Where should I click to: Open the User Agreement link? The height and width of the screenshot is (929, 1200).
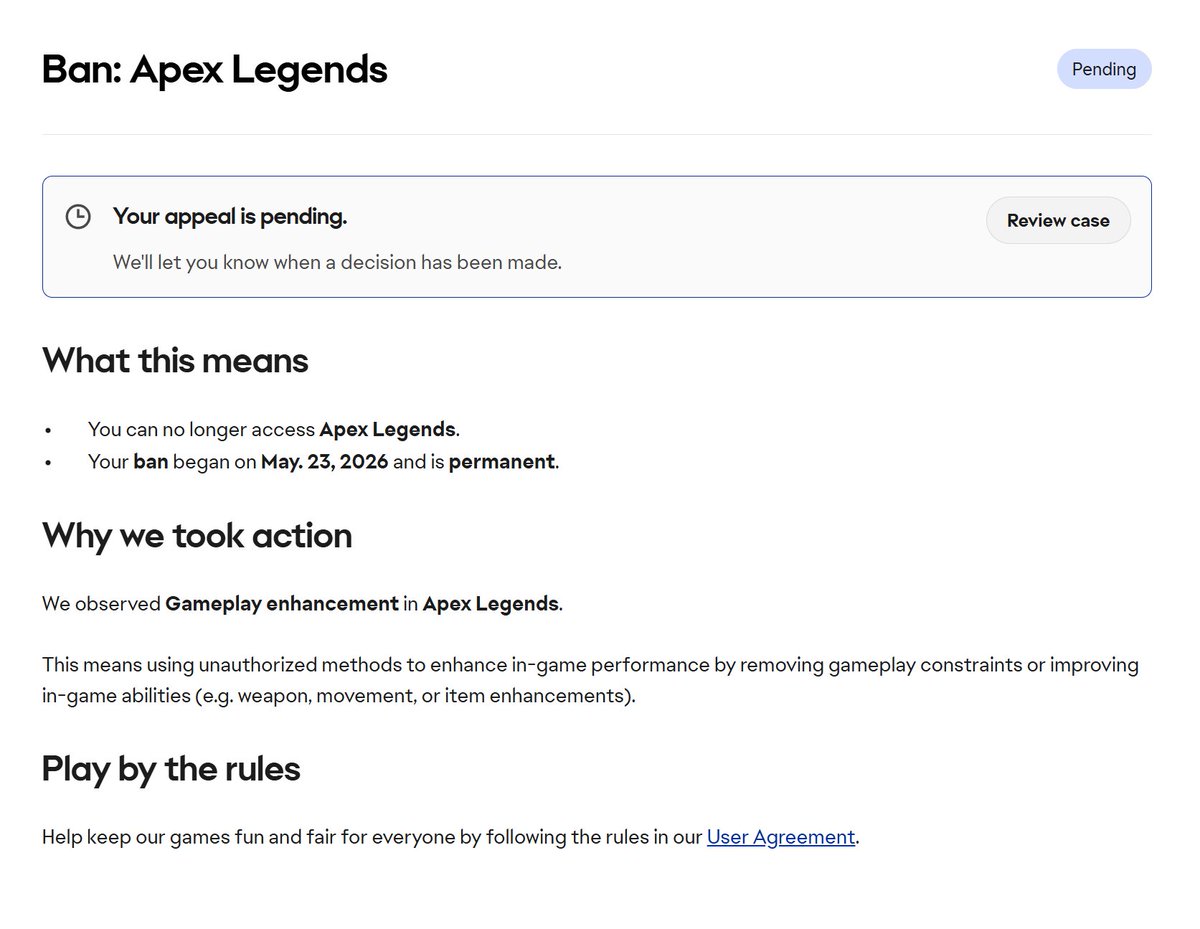[x=781, y=837]
